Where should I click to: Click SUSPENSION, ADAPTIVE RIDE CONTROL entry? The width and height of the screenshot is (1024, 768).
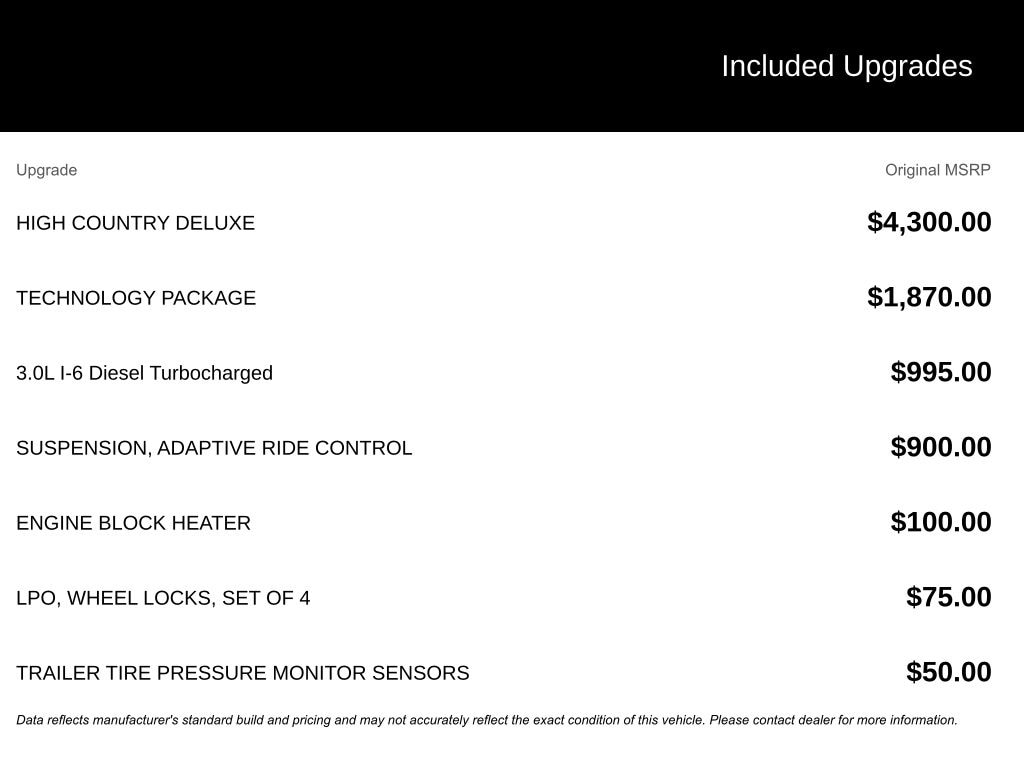coord(214,448)
